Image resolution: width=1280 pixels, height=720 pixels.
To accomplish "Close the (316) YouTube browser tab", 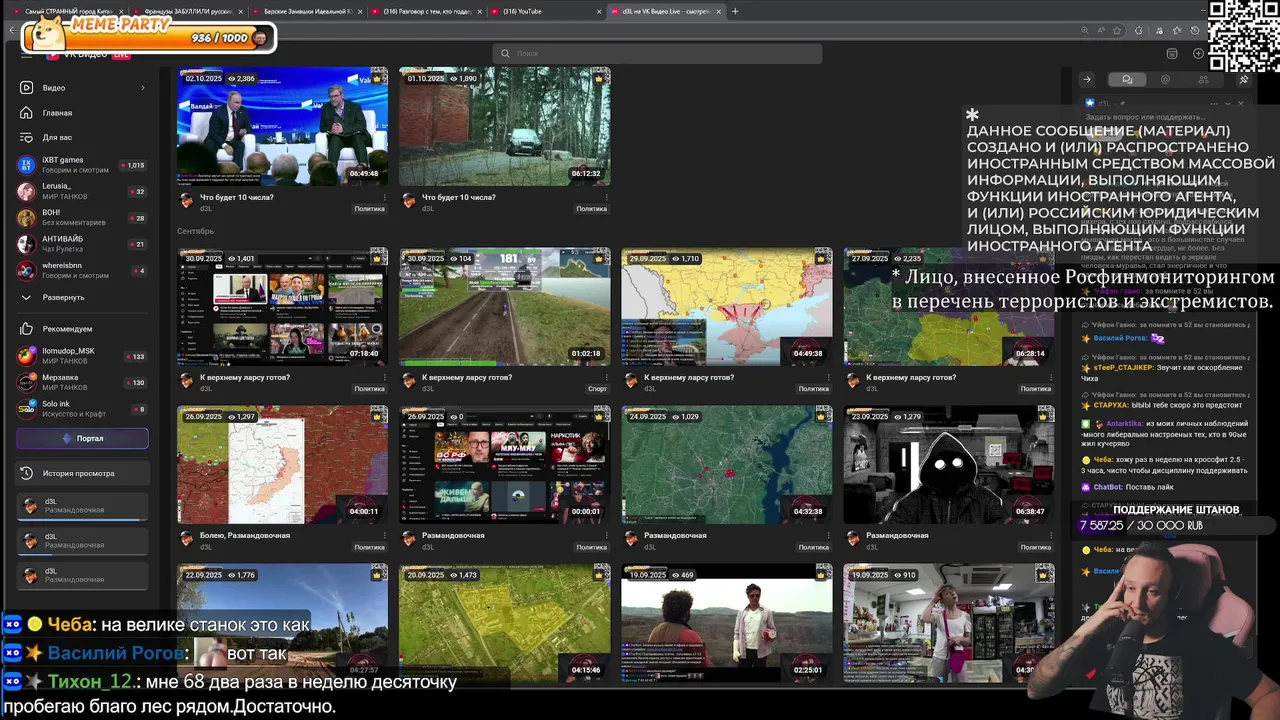I will (x=599, y=12).
